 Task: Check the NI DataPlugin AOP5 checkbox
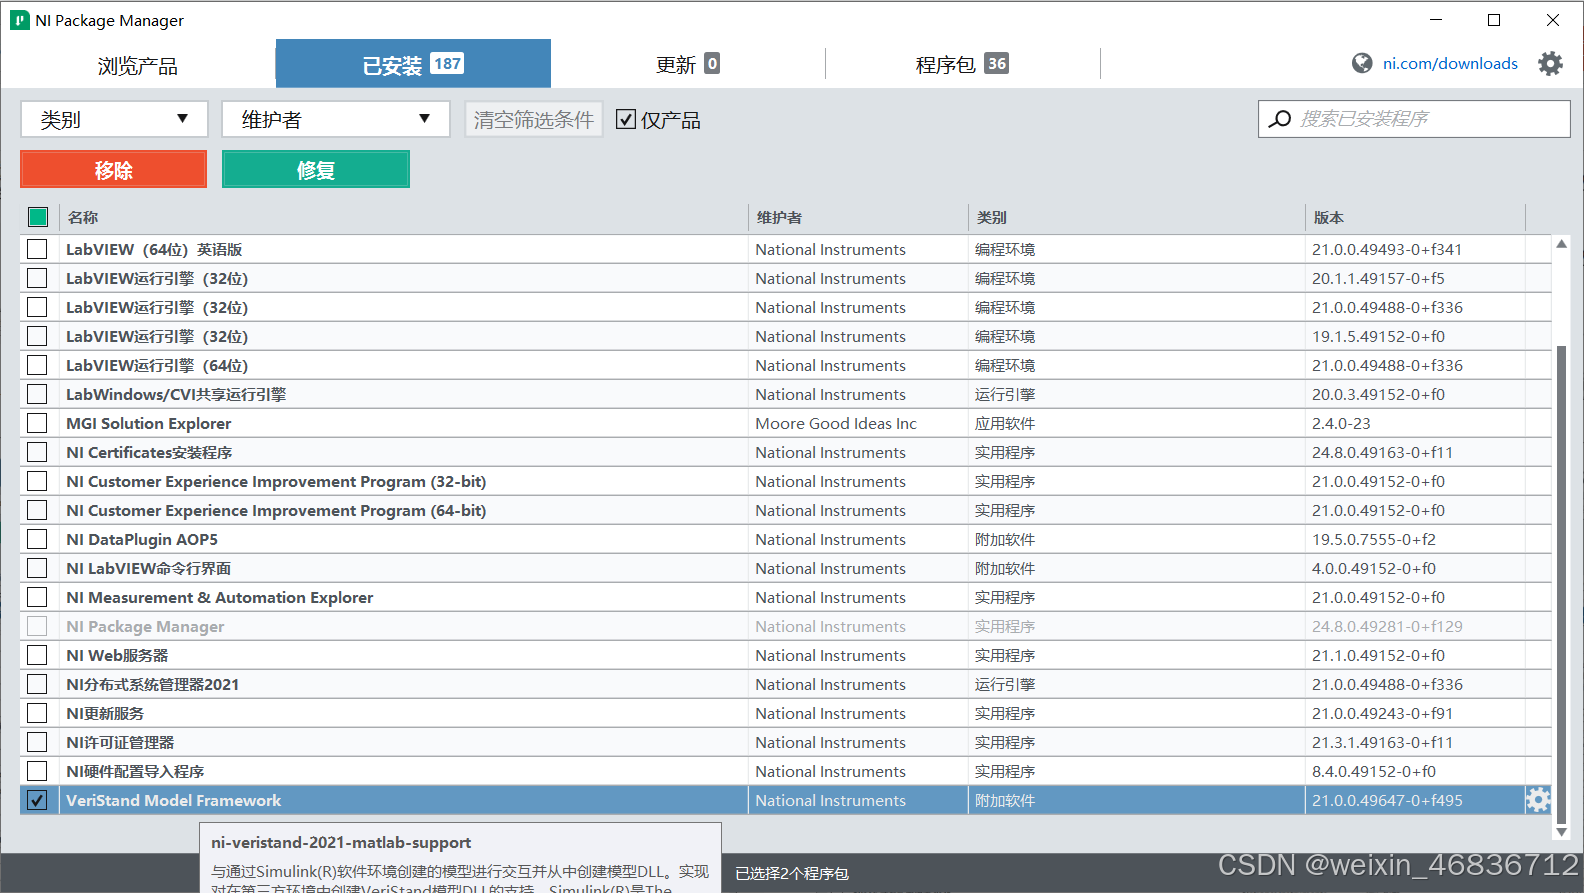point(37,539)
